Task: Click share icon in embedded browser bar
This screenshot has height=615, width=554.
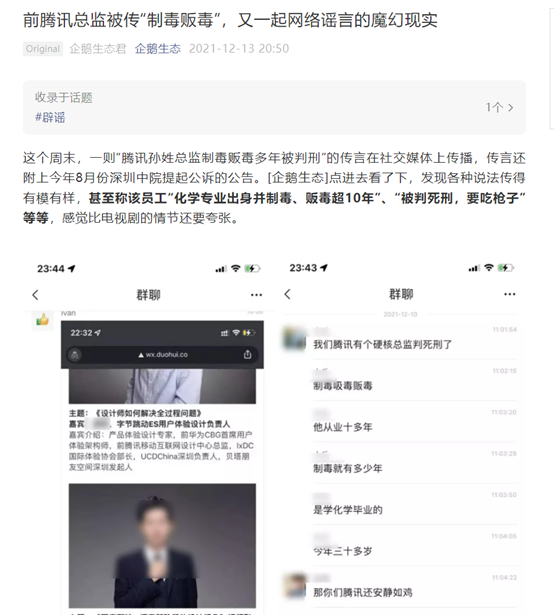Action: pyautogui.click(x=247, y=354)
